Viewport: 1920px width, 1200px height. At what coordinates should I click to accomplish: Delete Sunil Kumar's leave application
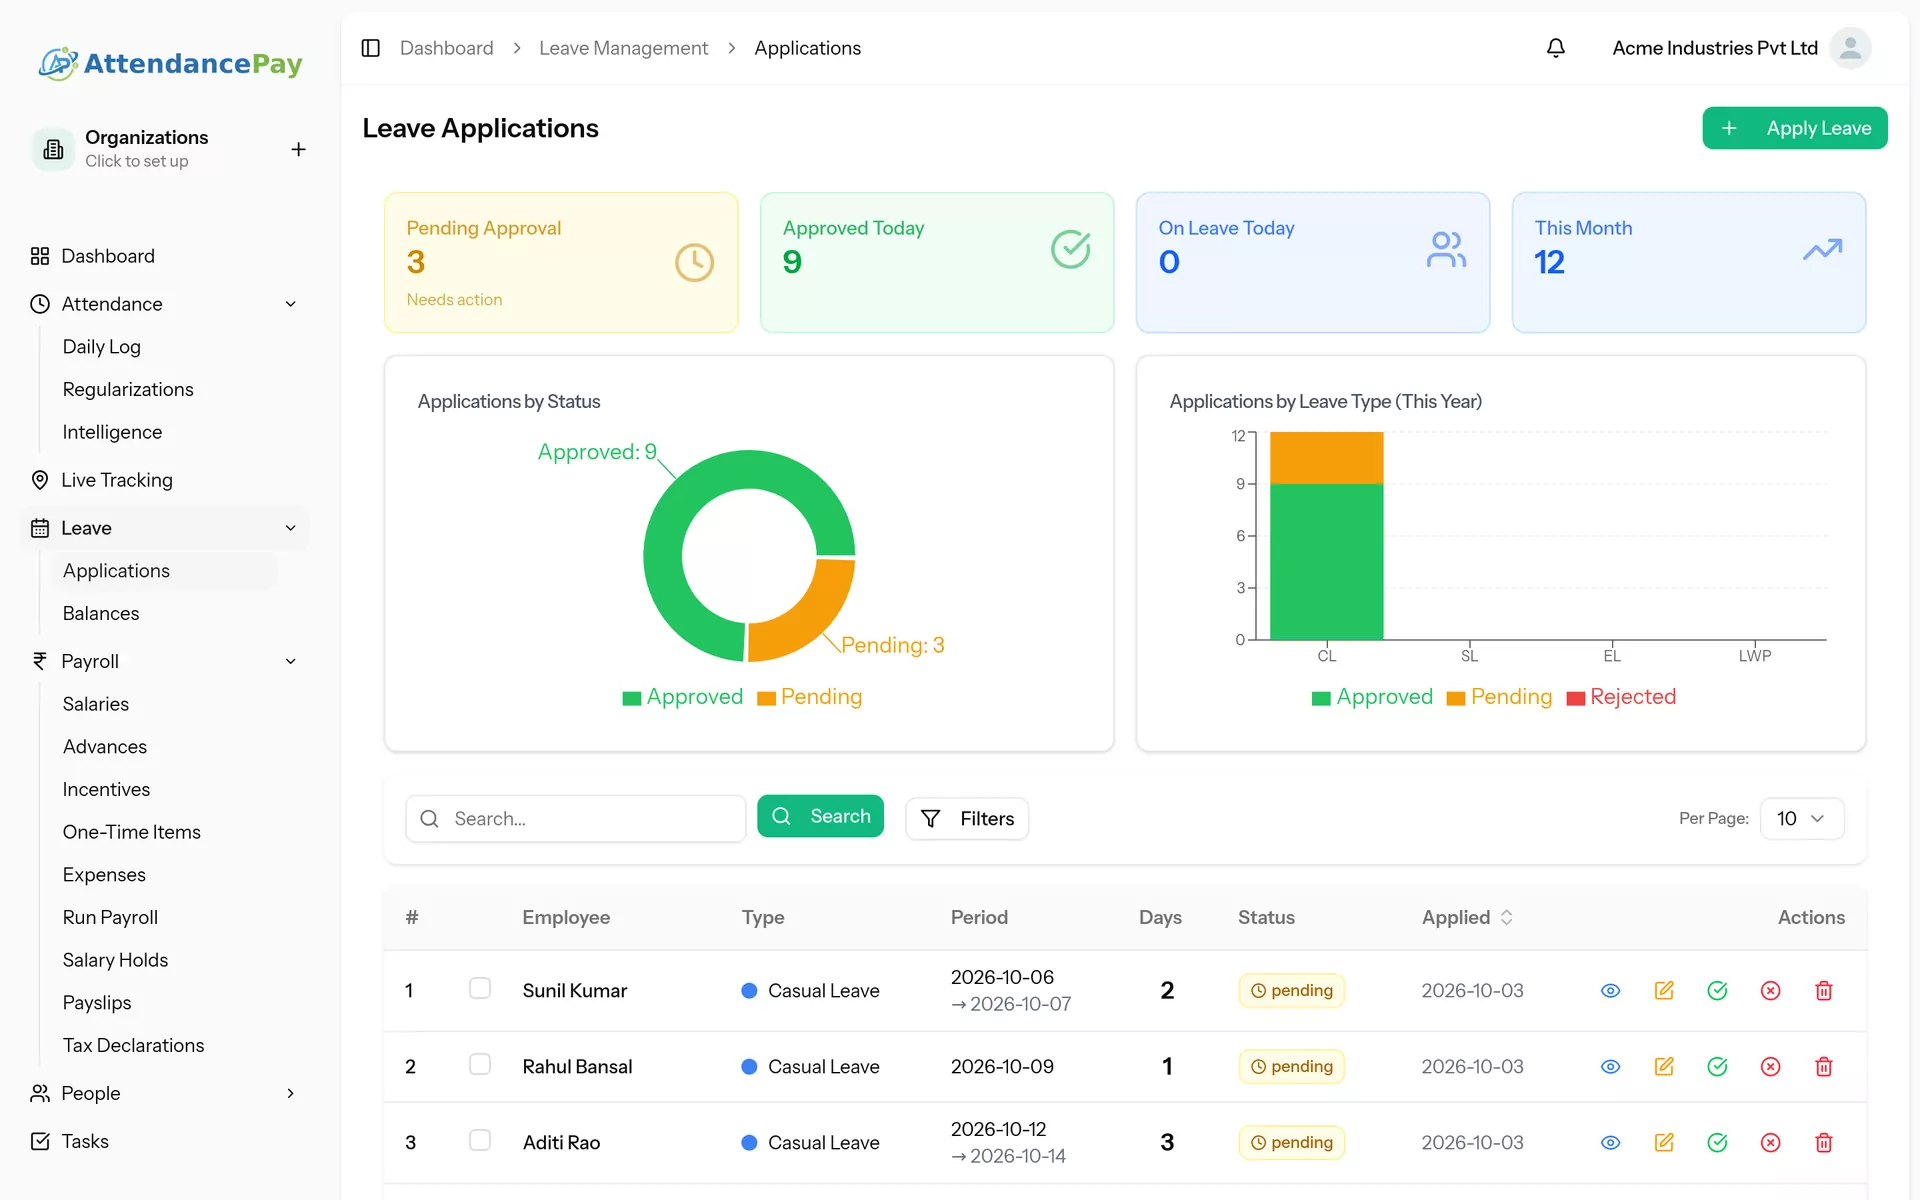(1823, 990)
